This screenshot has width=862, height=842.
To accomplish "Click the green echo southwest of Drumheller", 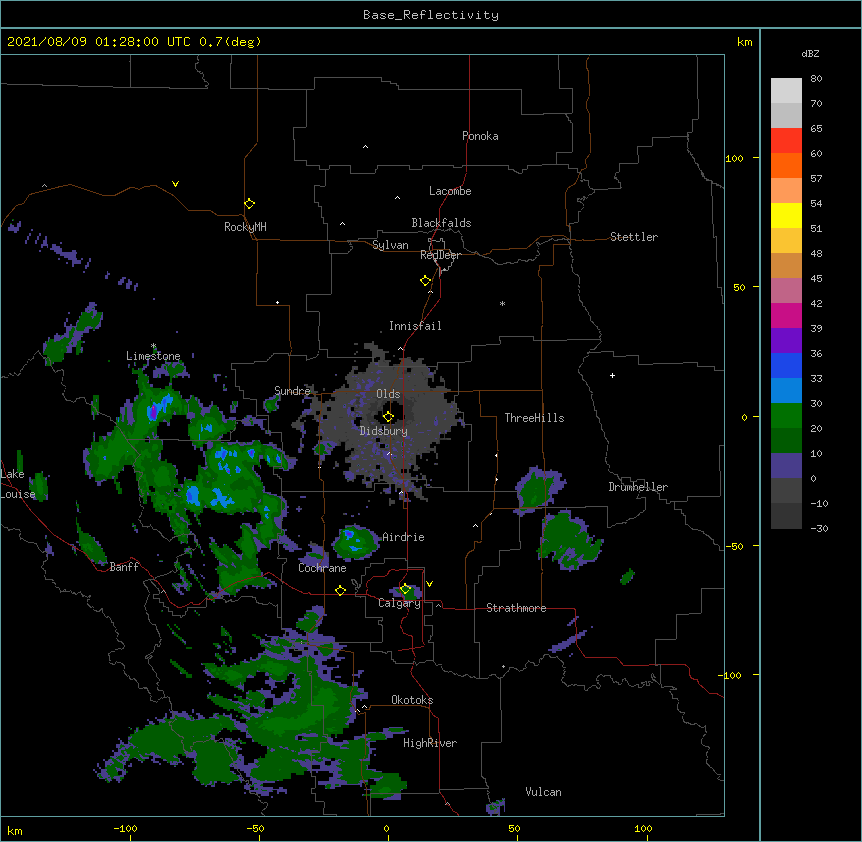I will click(x=569, y=540).
